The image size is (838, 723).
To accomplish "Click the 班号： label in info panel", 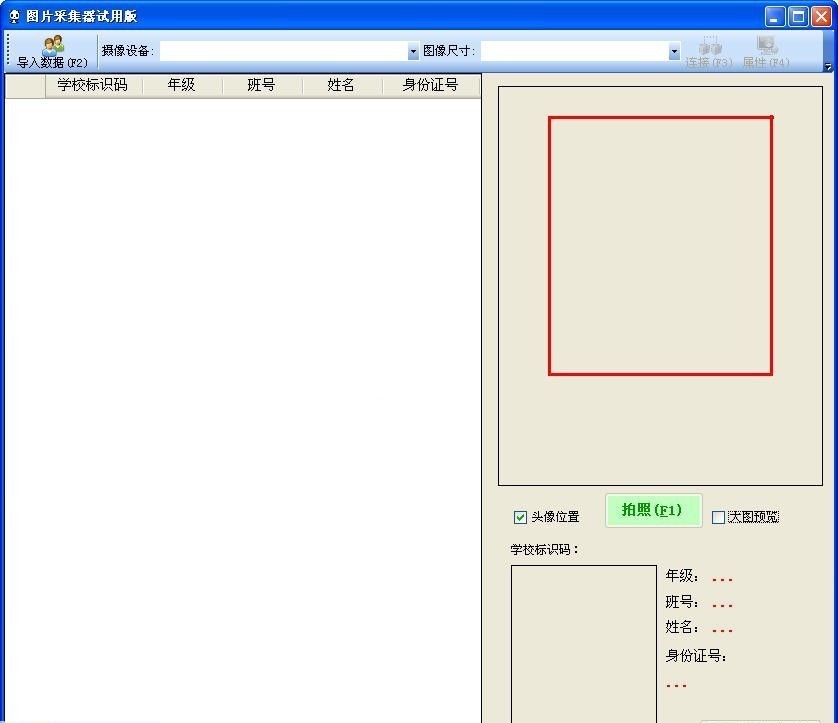I will coord(682,602).
